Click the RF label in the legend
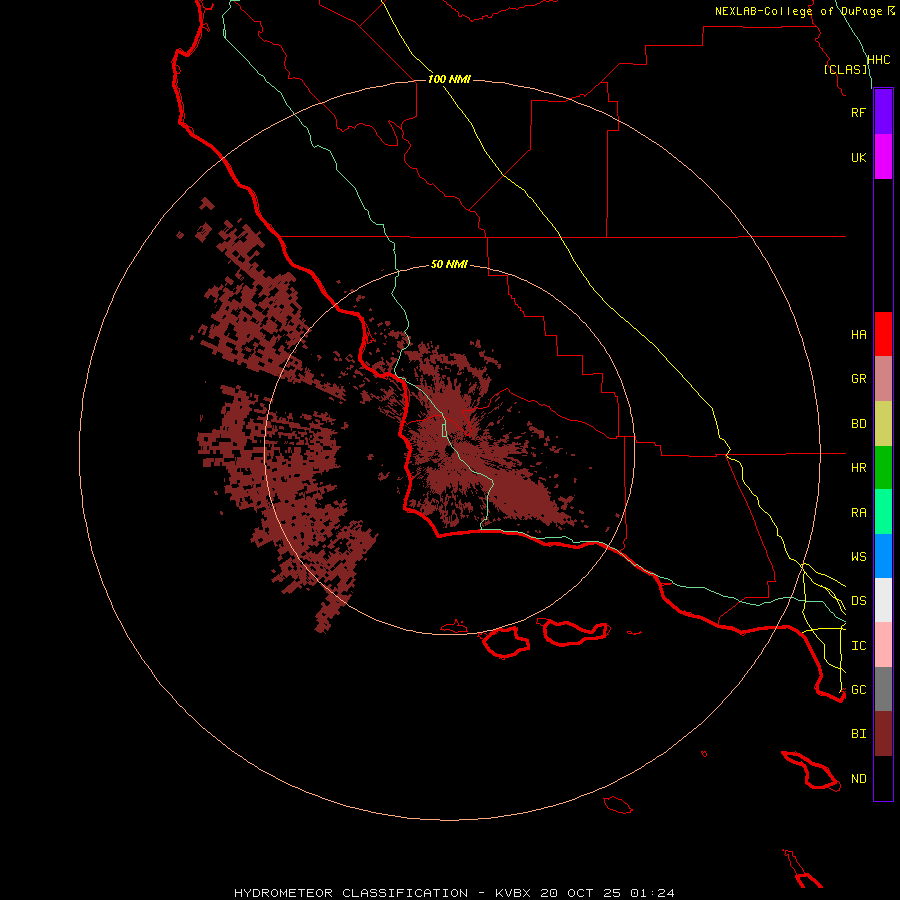Screen dimensions: 900x900 (858, 112)
